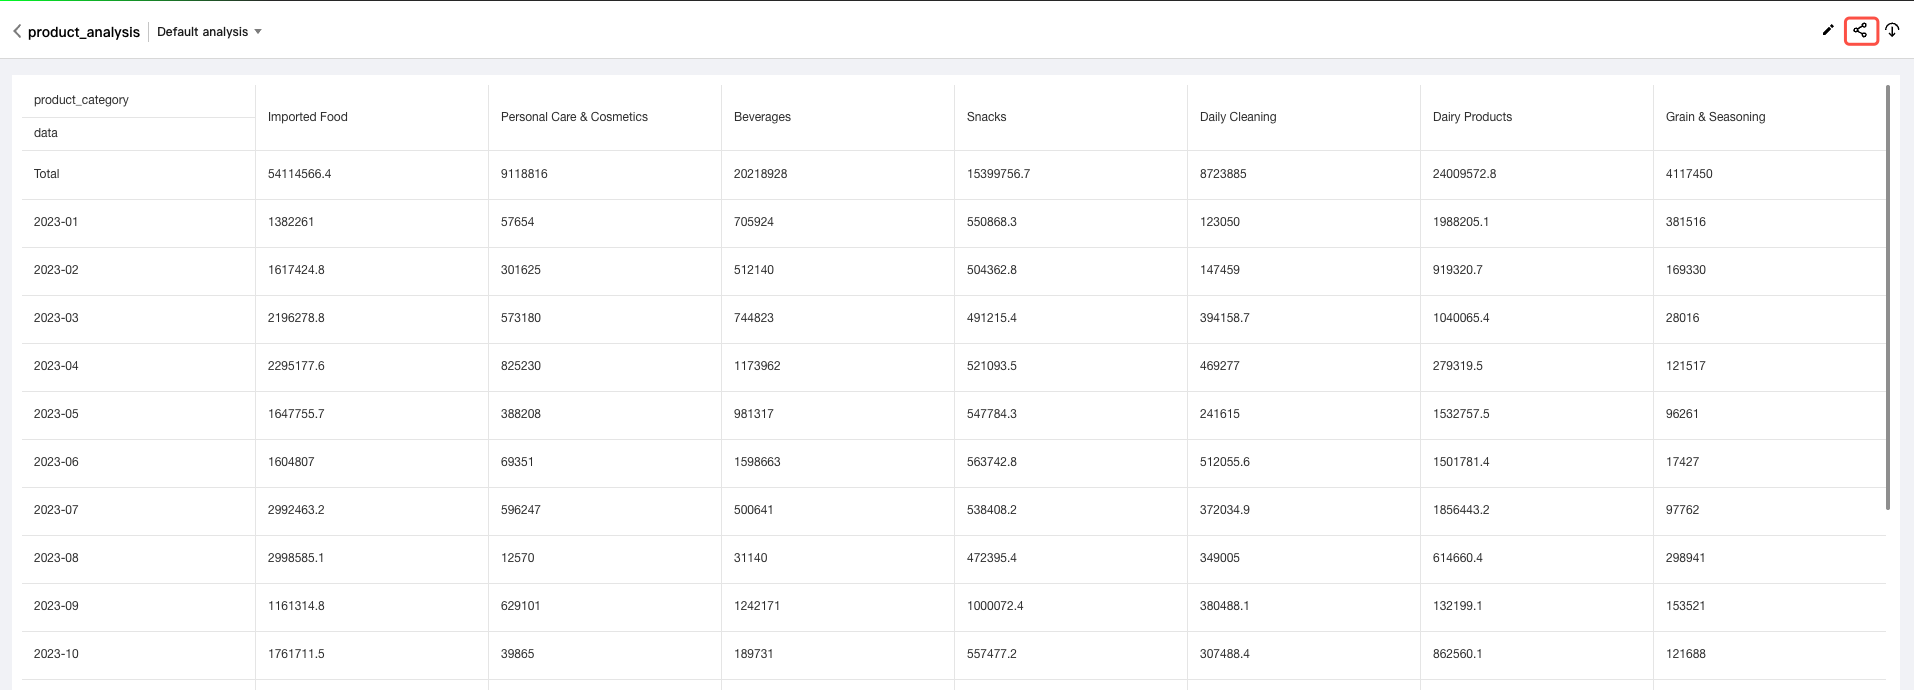
Task: Click the 2023-03 row label
Action: click(56, 318)
